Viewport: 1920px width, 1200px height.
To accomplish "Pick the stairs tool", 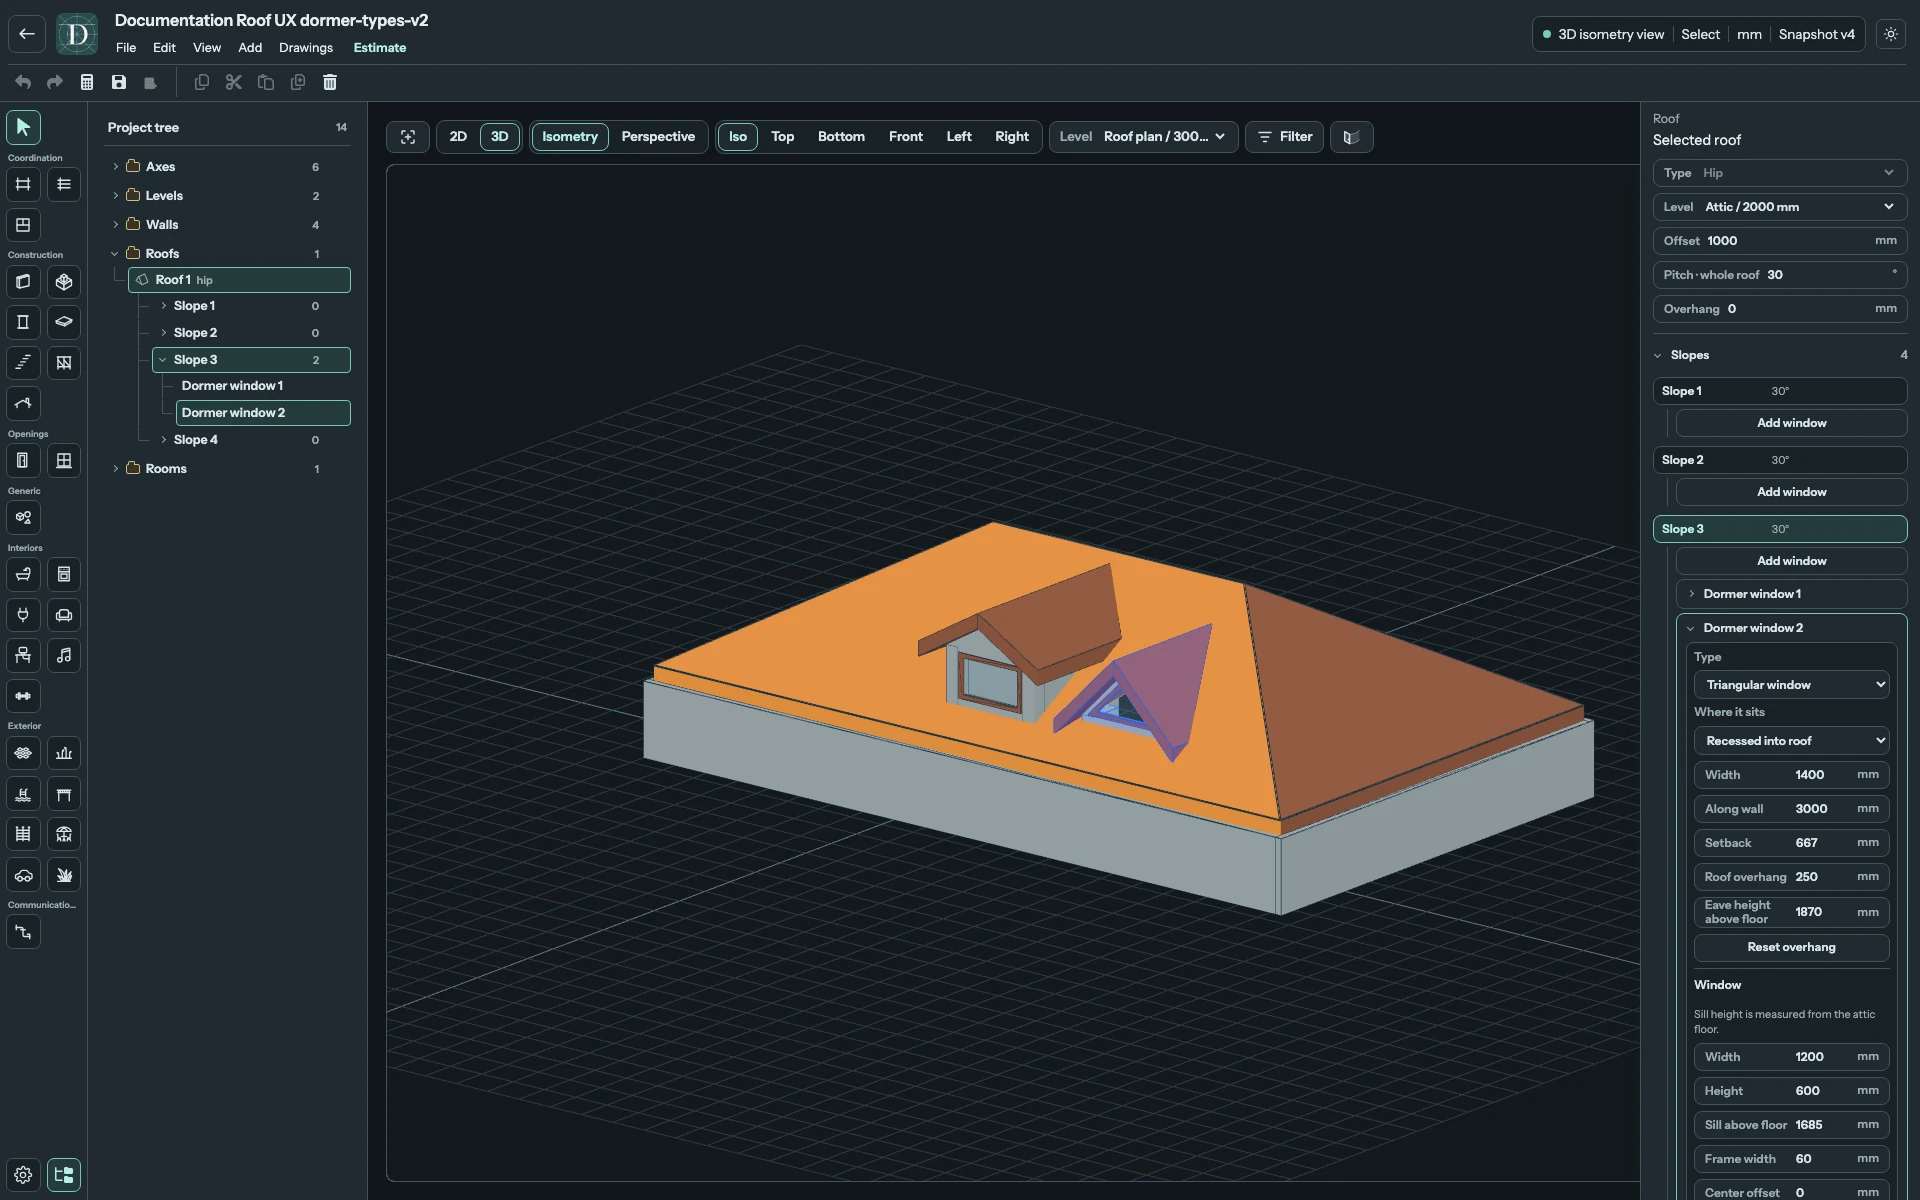I will (23, 363).
